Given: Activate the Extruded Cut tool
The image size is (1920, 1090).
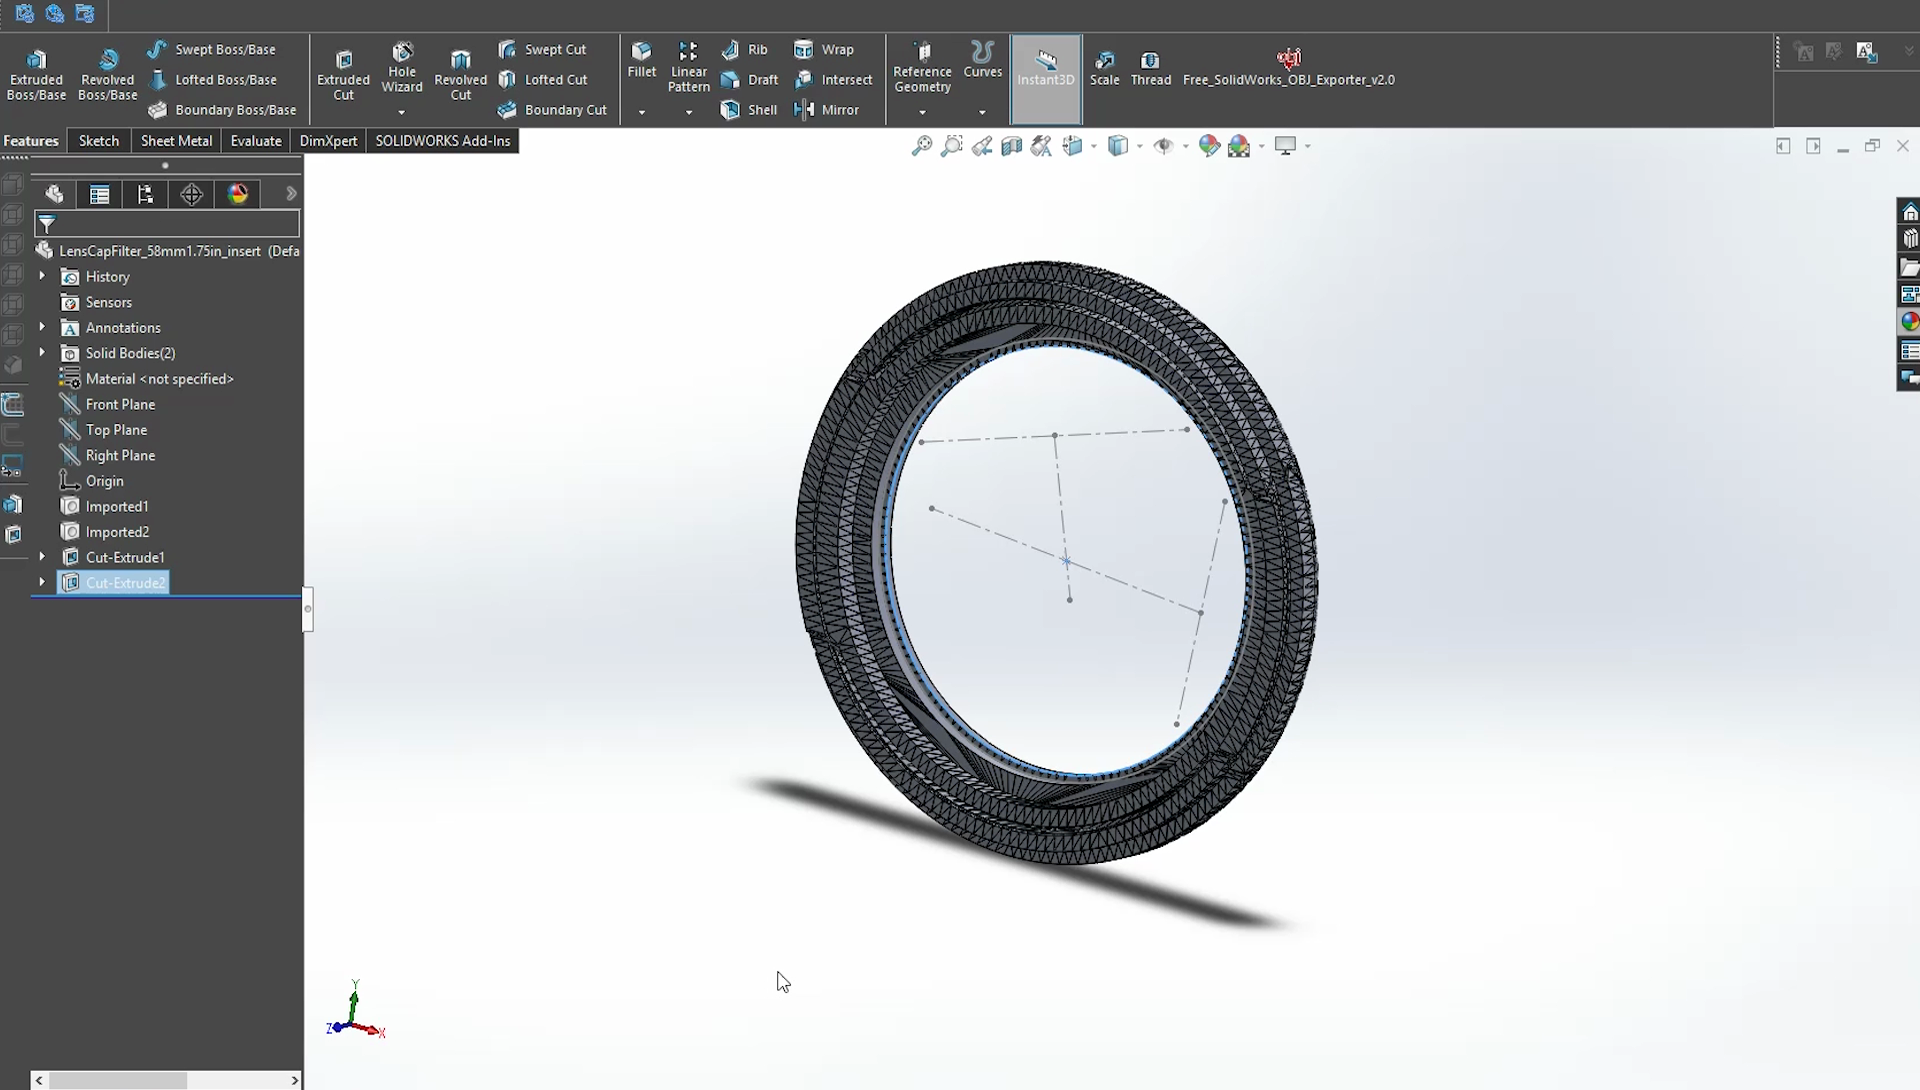Looking at the screenshot, I should click(x=343, y=74).
